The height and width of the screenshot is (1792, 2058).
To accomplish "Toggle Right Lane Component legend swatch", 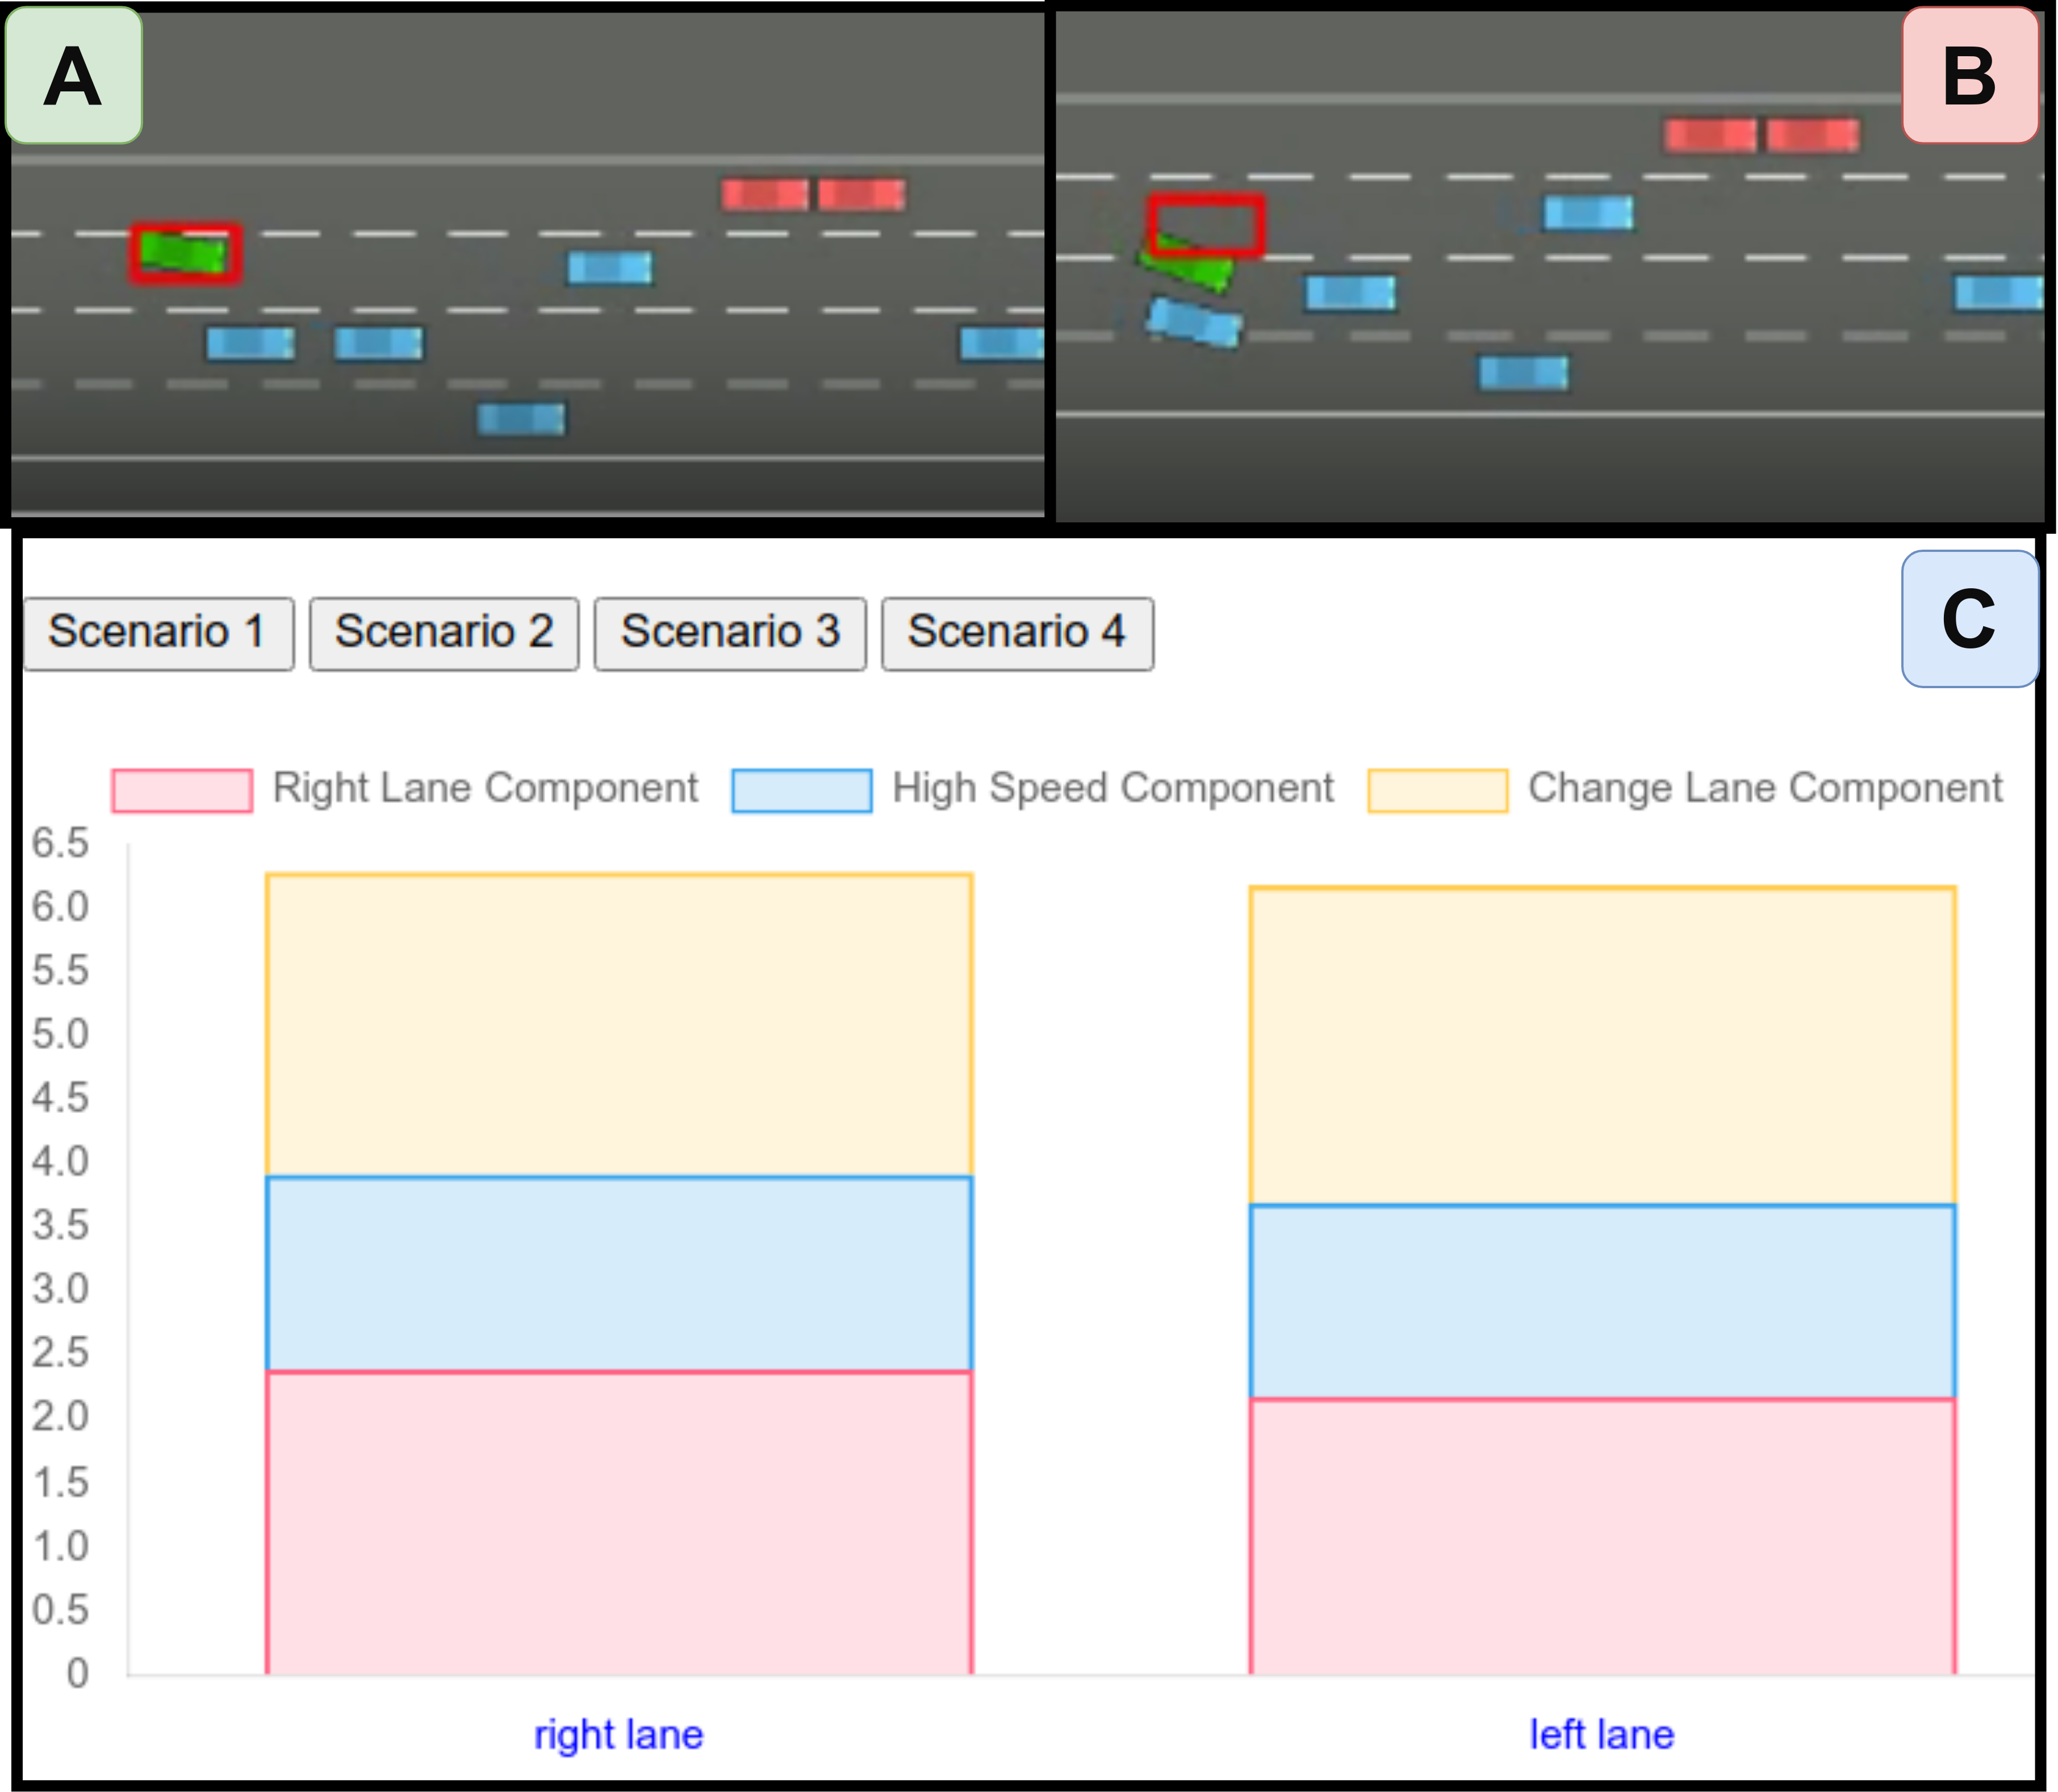I will [182, 790].
